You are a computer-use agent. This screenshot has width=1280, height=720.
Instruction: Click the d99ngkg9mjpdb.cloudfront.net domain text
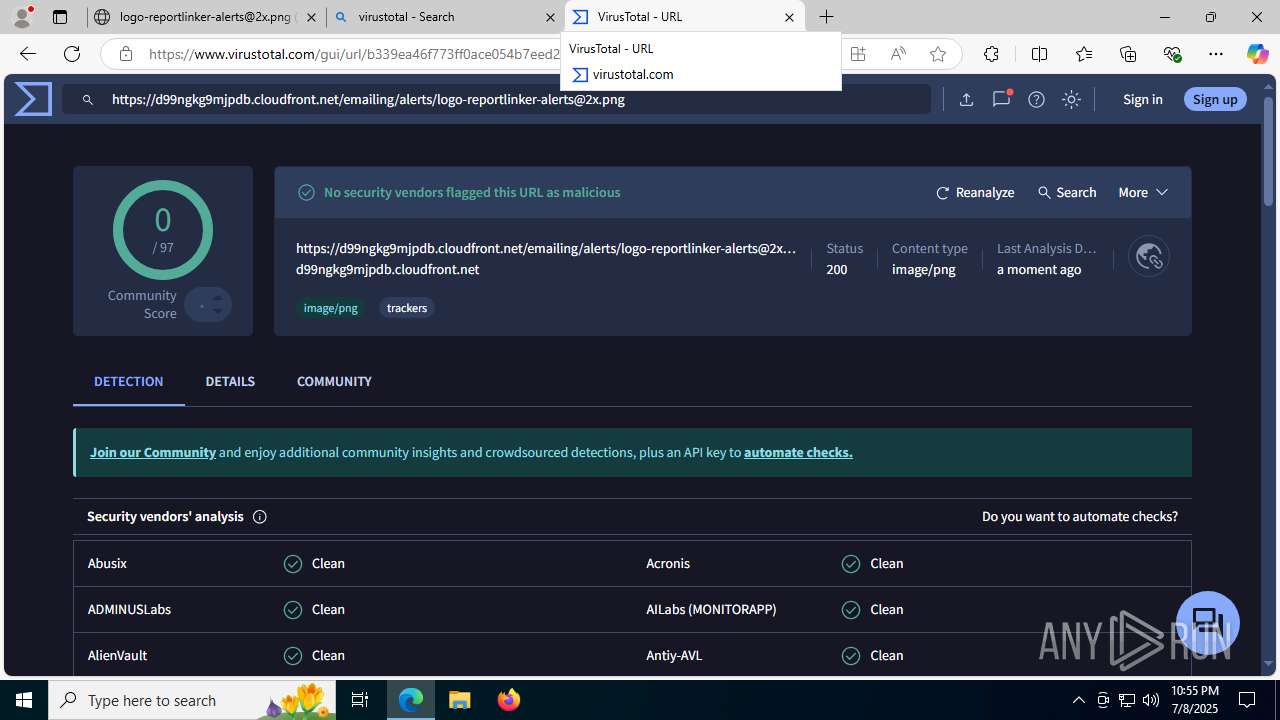(387, 269)
